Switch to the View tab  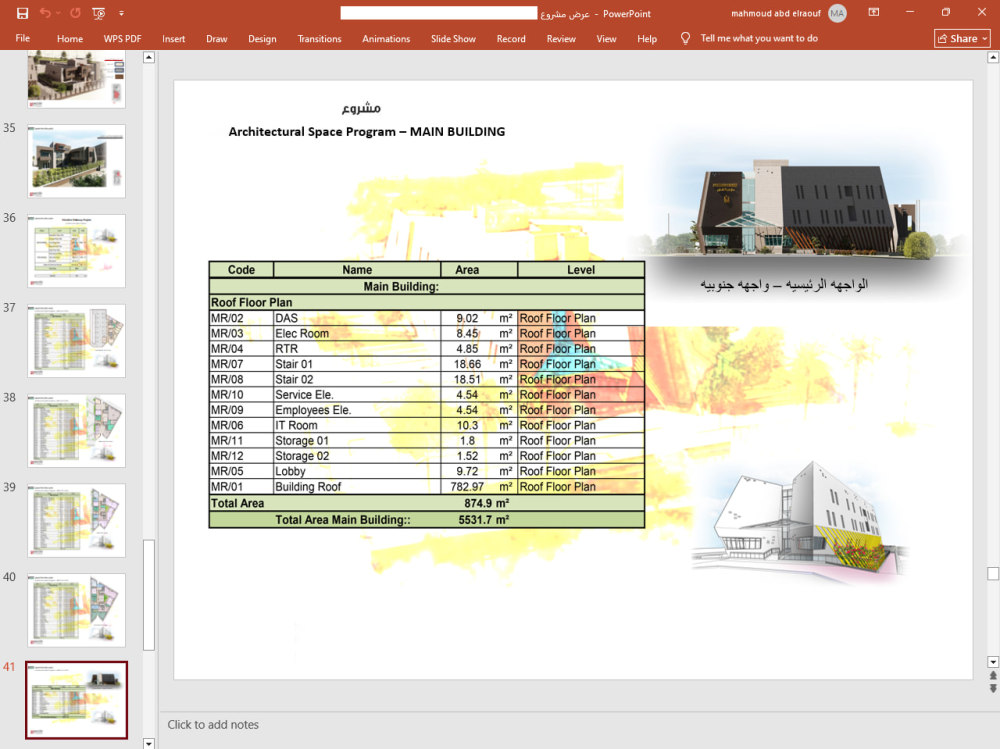coord(606,38)
